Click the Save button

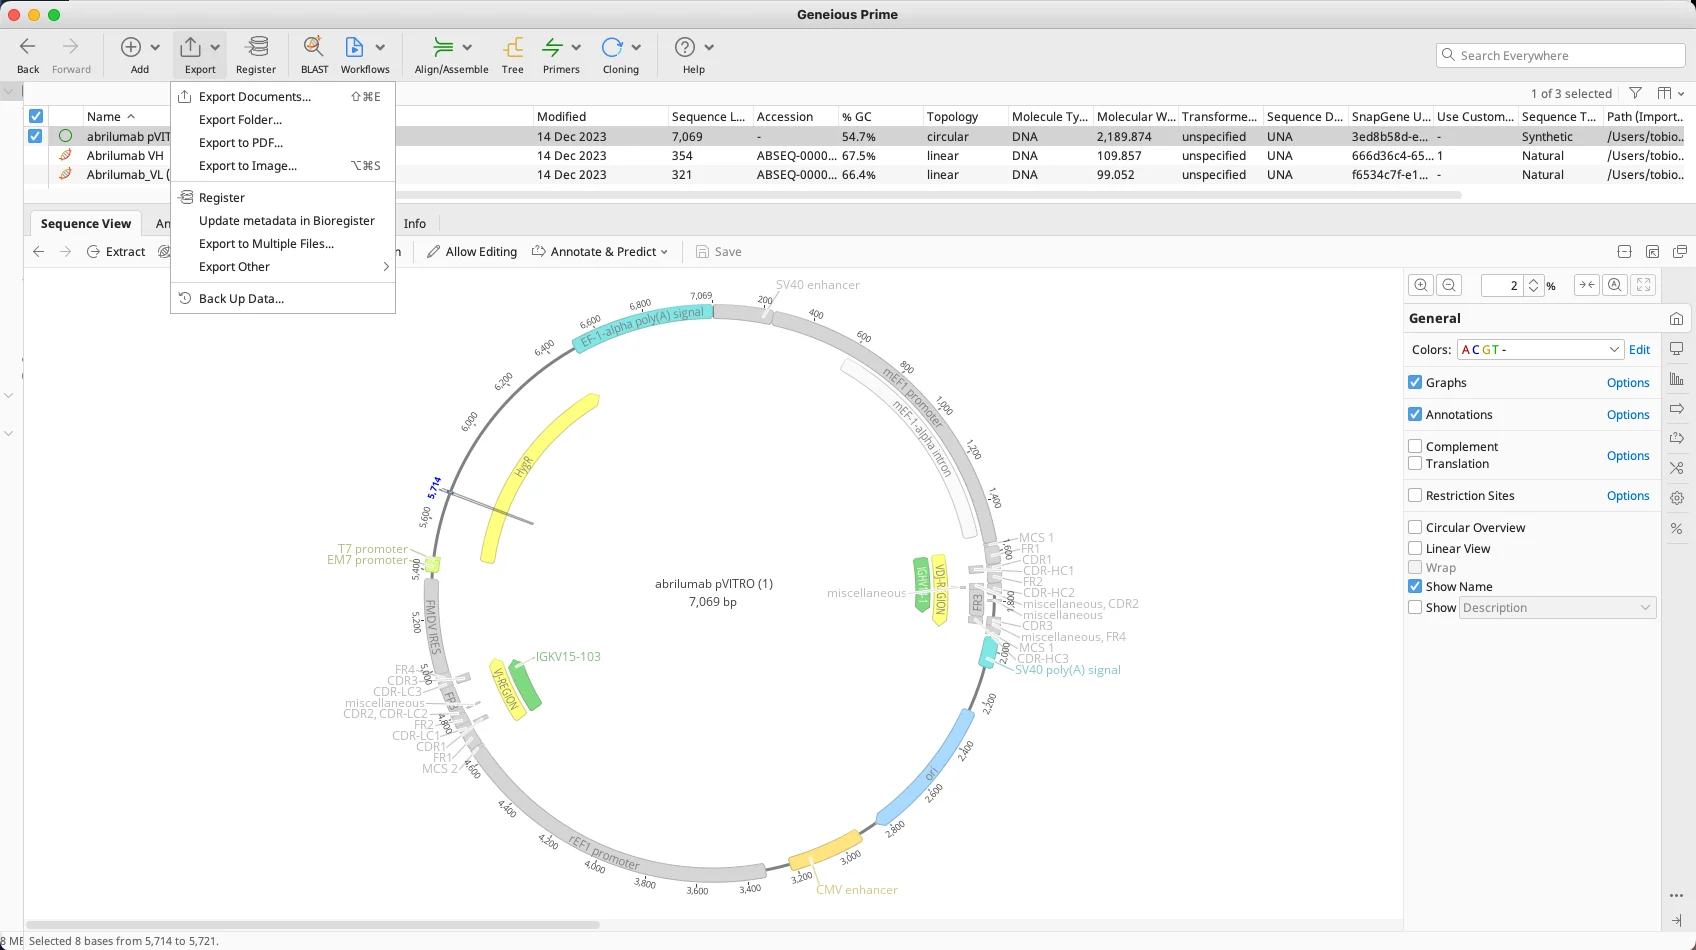(x=719, y=252)
